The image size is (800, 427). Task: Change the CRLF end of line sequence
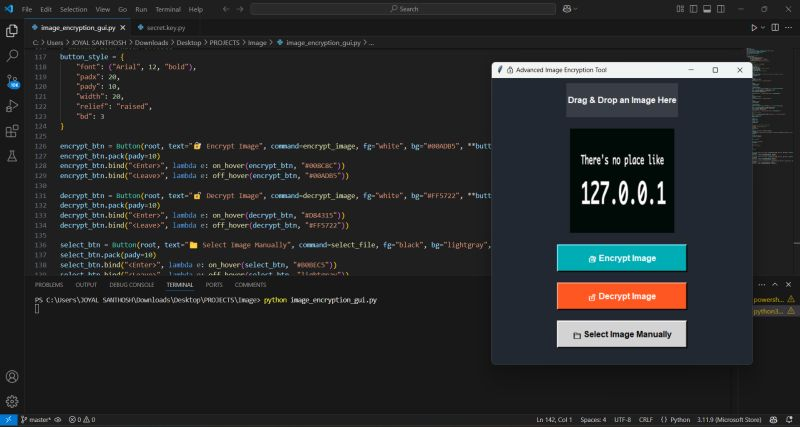645,420
